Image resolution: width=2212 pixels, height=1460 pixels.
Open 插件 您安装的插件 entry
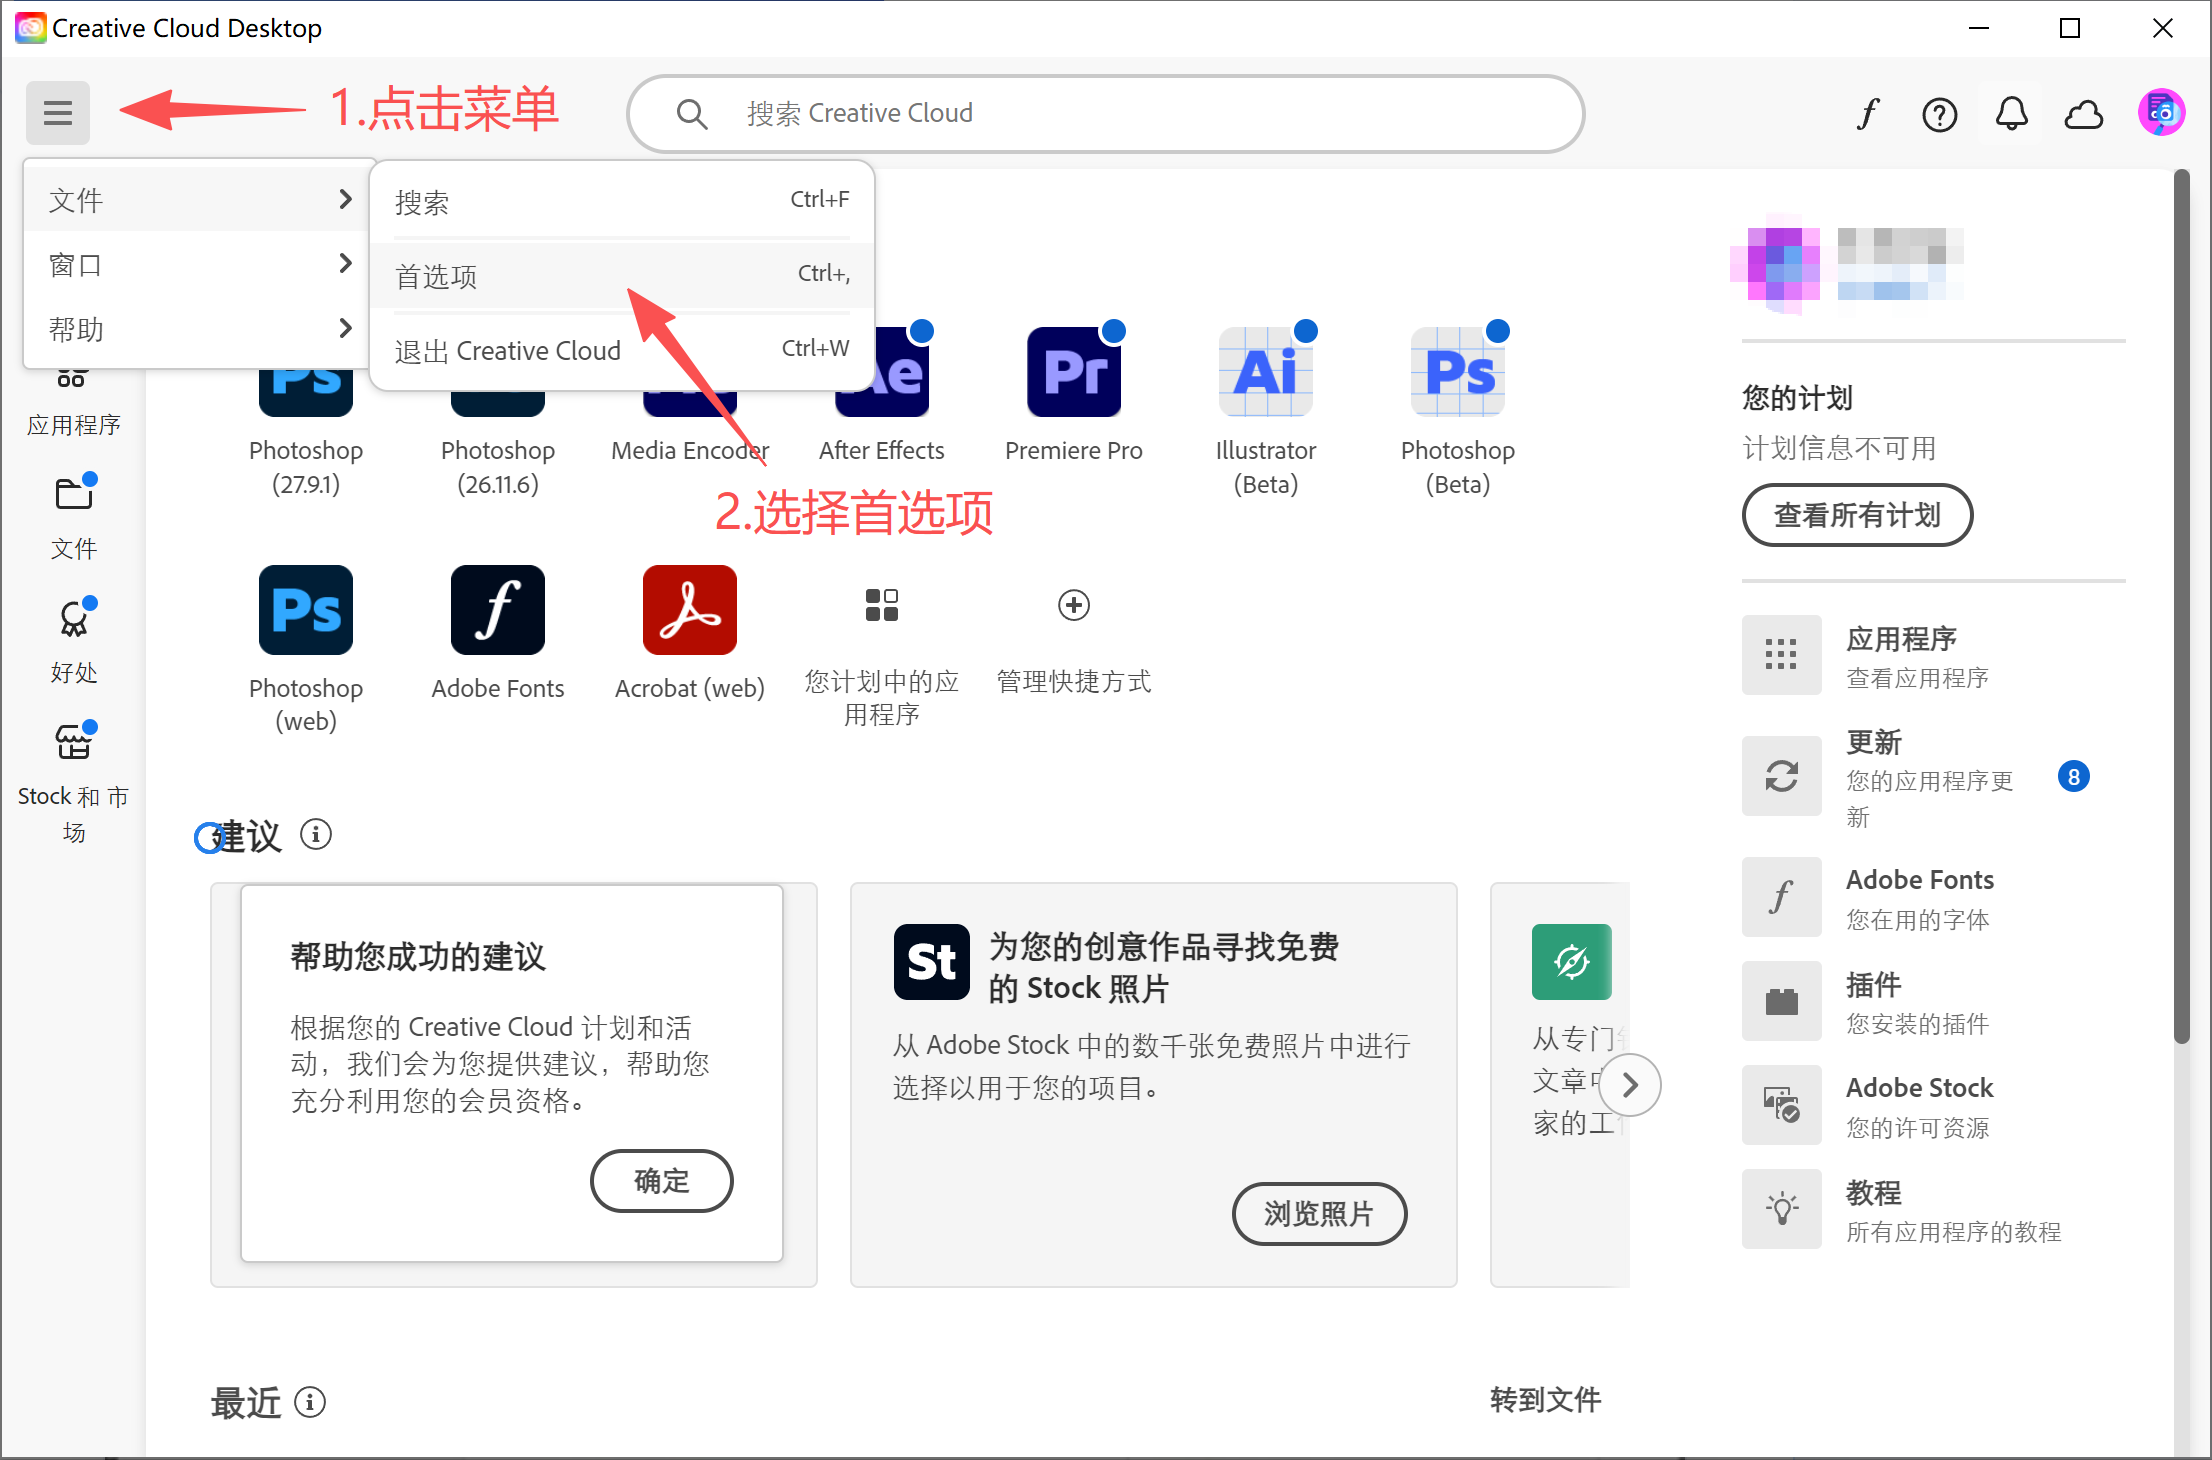[x=1934, y=1002]
